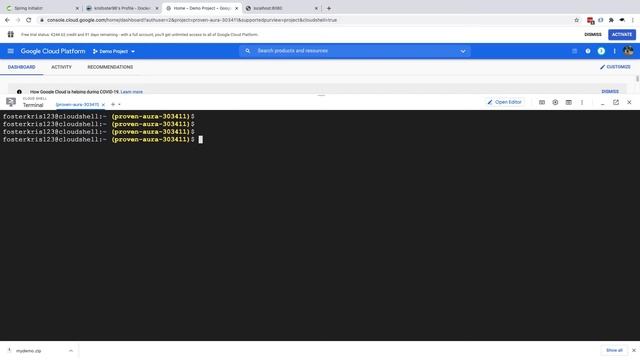Click the dashboard vertical scrollbar

point(637,78)
